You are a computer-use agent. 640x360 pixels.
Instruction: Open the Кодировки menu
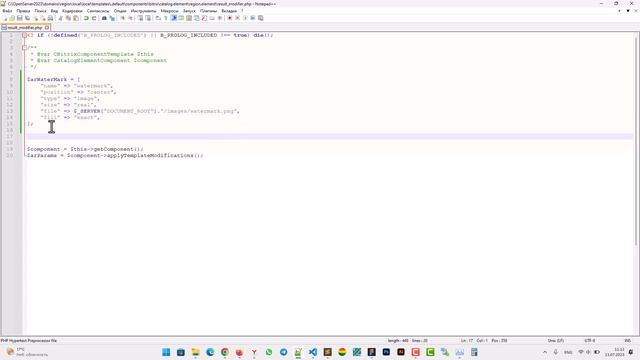(72, 11)
